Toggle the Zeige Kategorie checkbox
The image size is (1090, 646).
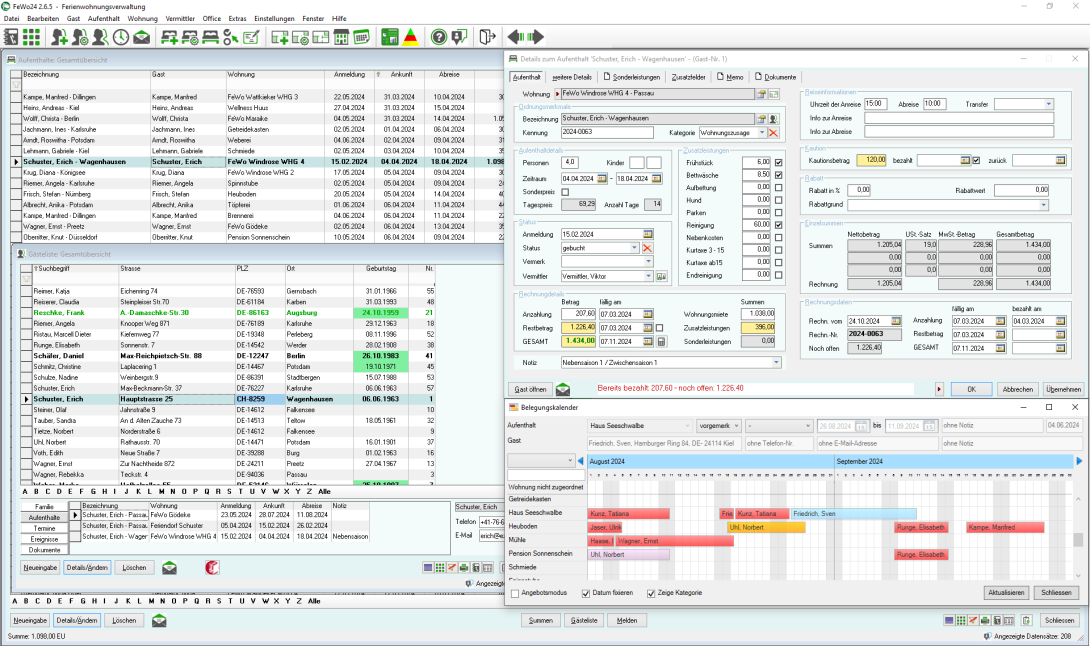coord(650,593)
